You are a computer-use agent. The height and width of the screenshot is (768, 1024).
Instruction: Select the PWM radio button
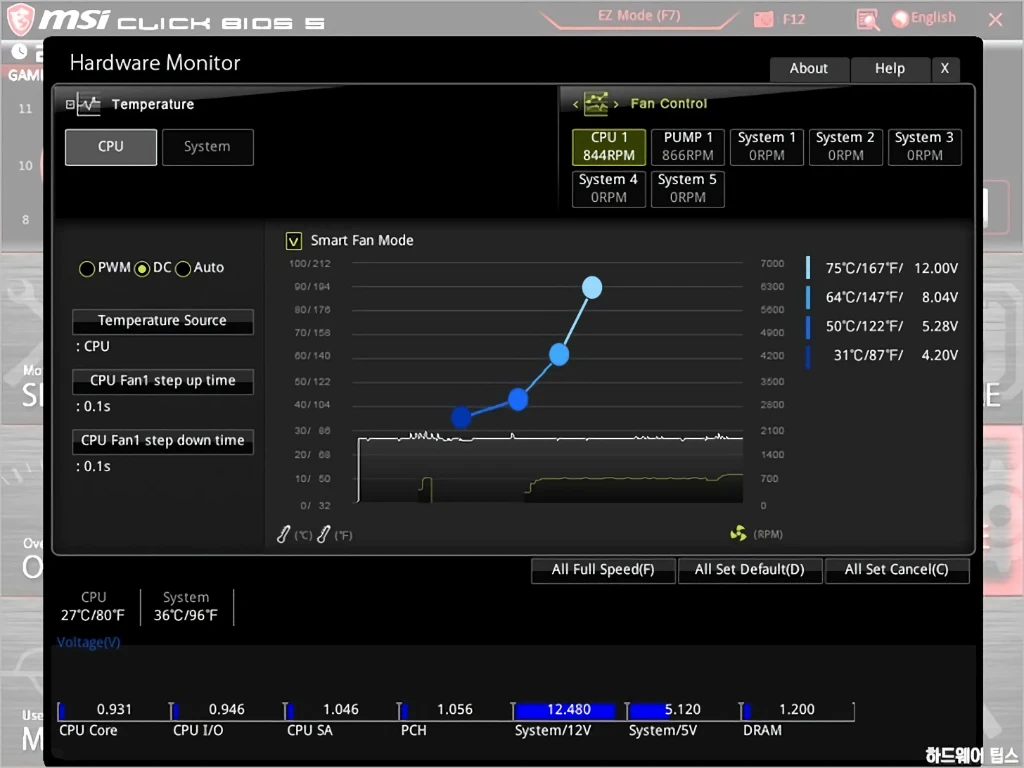click(86, 268)
